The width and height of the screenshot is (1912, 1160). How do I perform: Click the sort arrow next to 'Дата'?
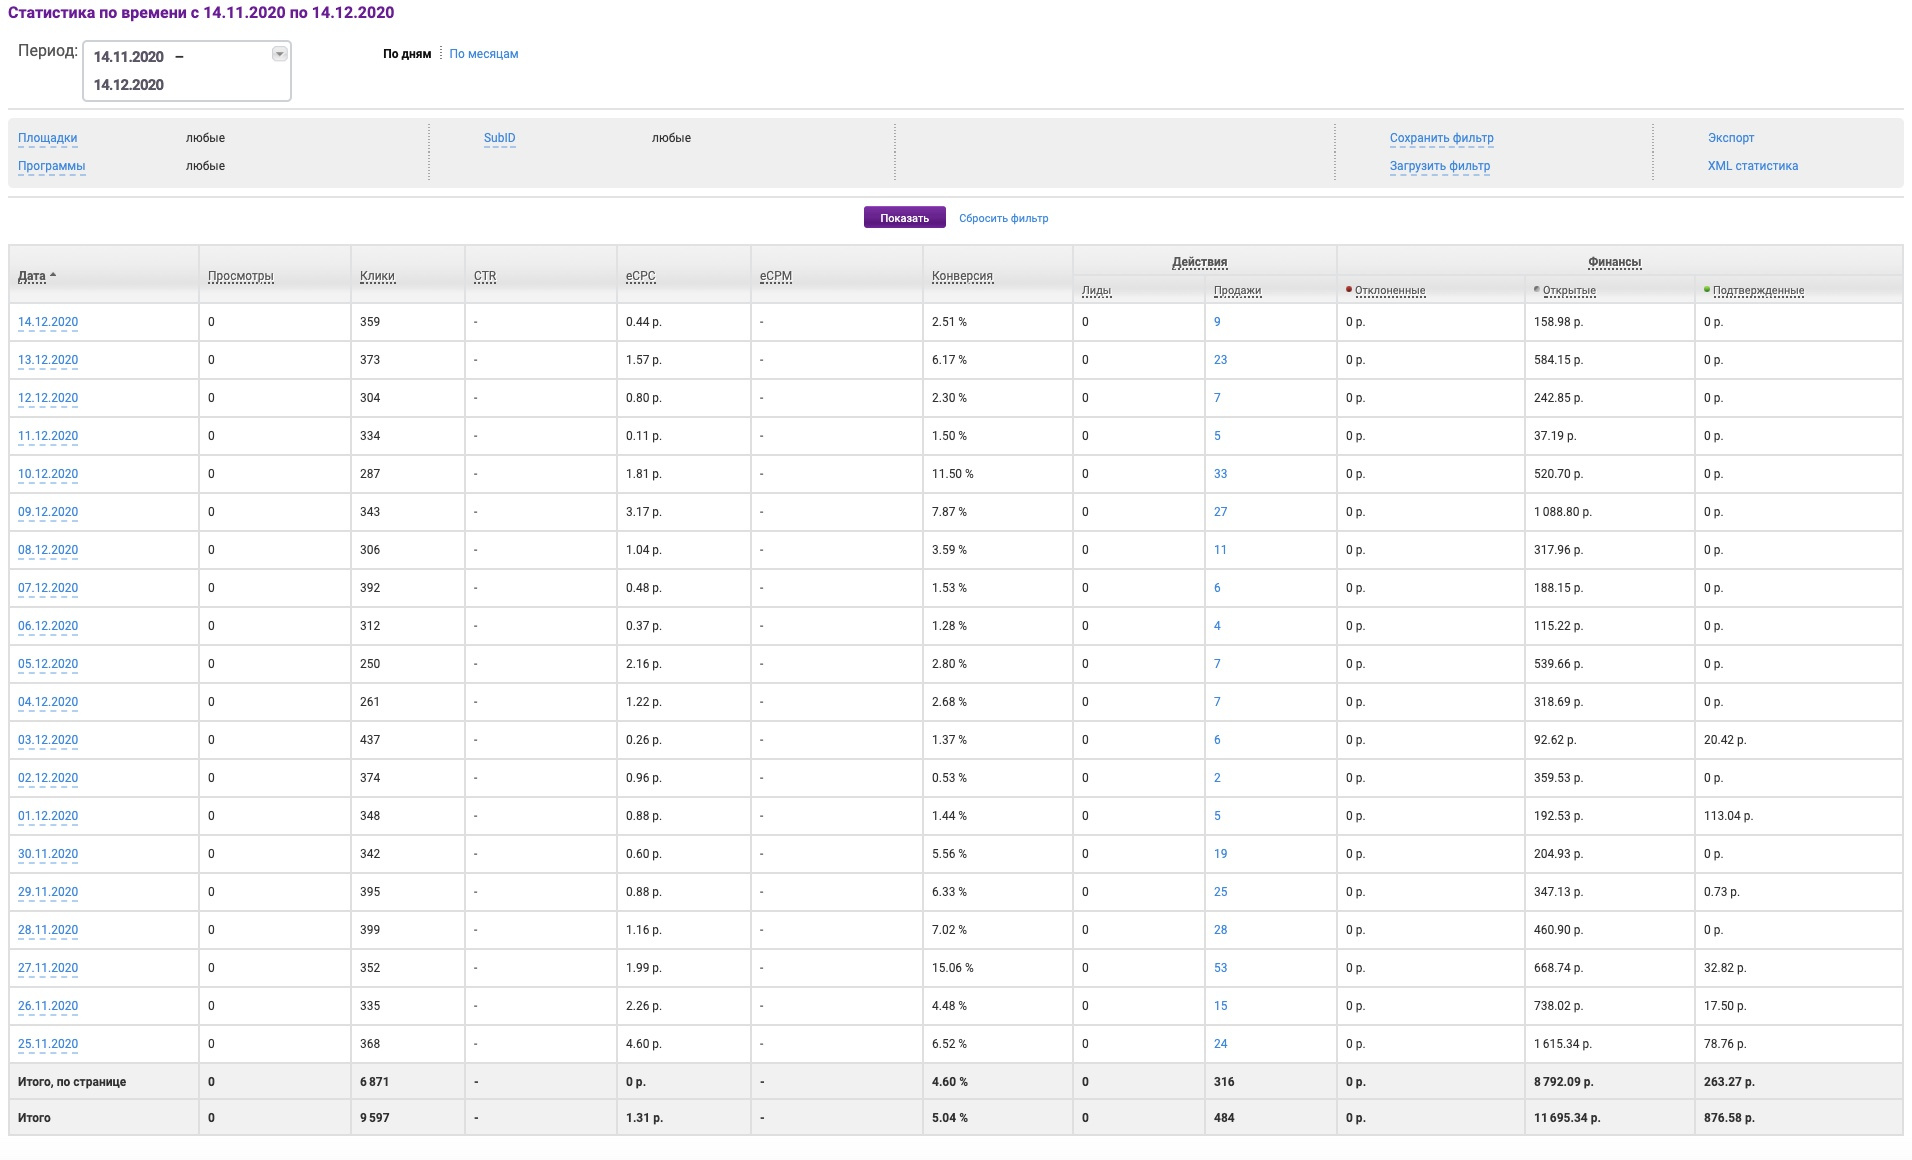53,275
